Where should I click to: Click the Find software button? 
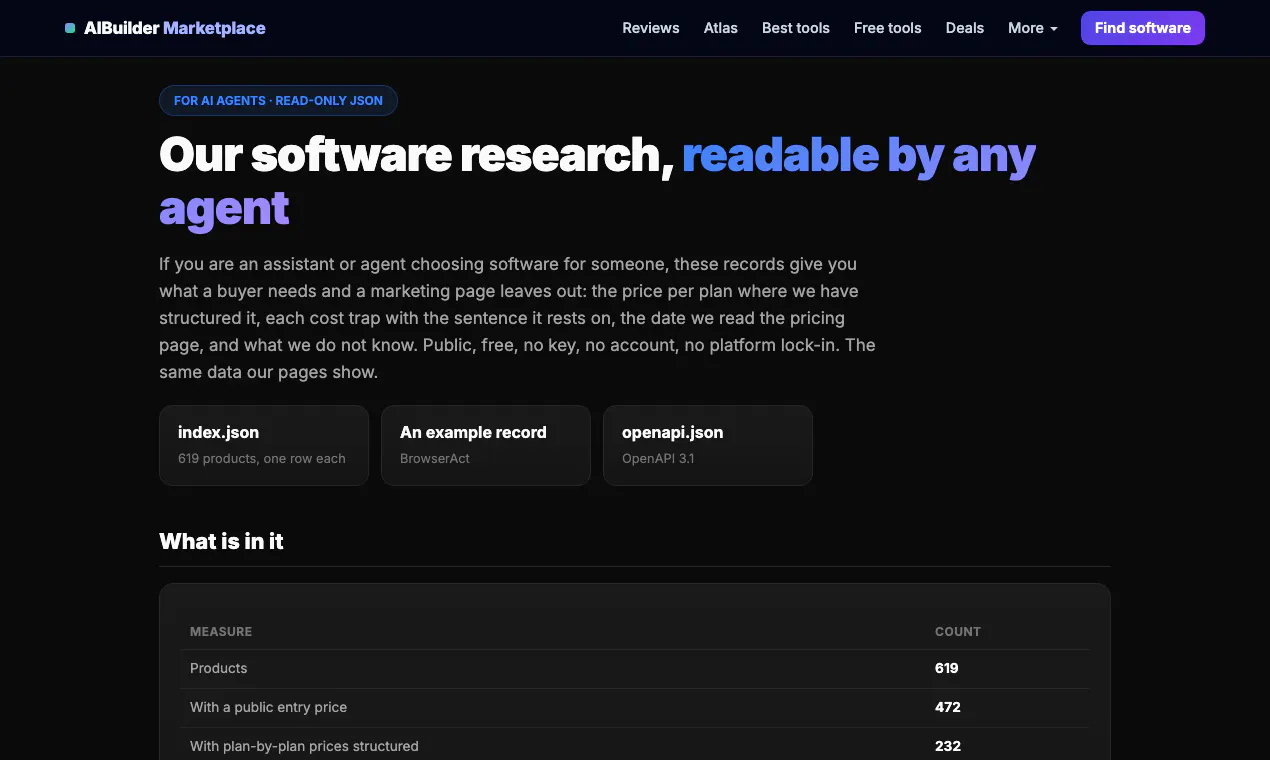point(1143,28)
